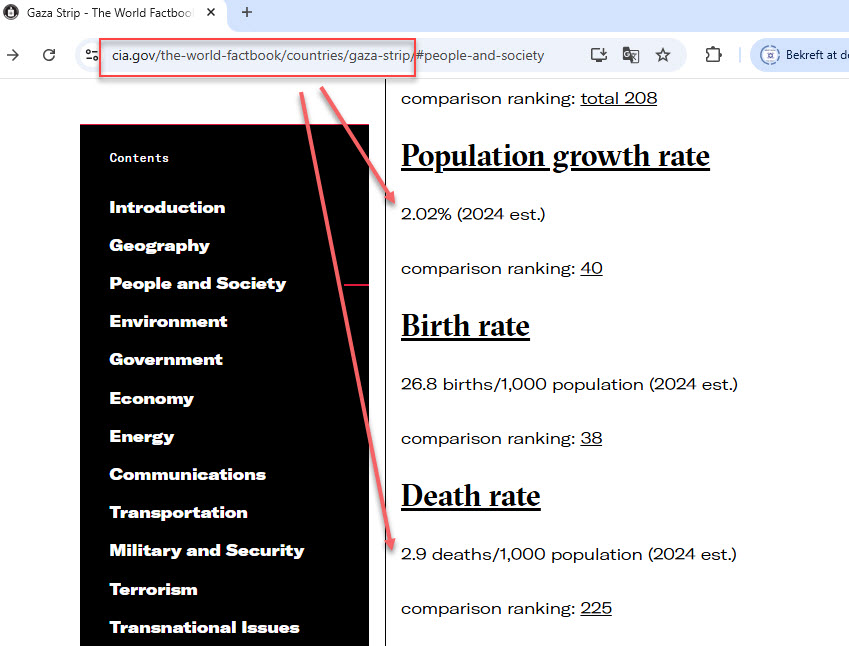This screenshot has height=646, width=849.
Task: Go to Introduction in Contents menu
Action: (x=167, y=207)
